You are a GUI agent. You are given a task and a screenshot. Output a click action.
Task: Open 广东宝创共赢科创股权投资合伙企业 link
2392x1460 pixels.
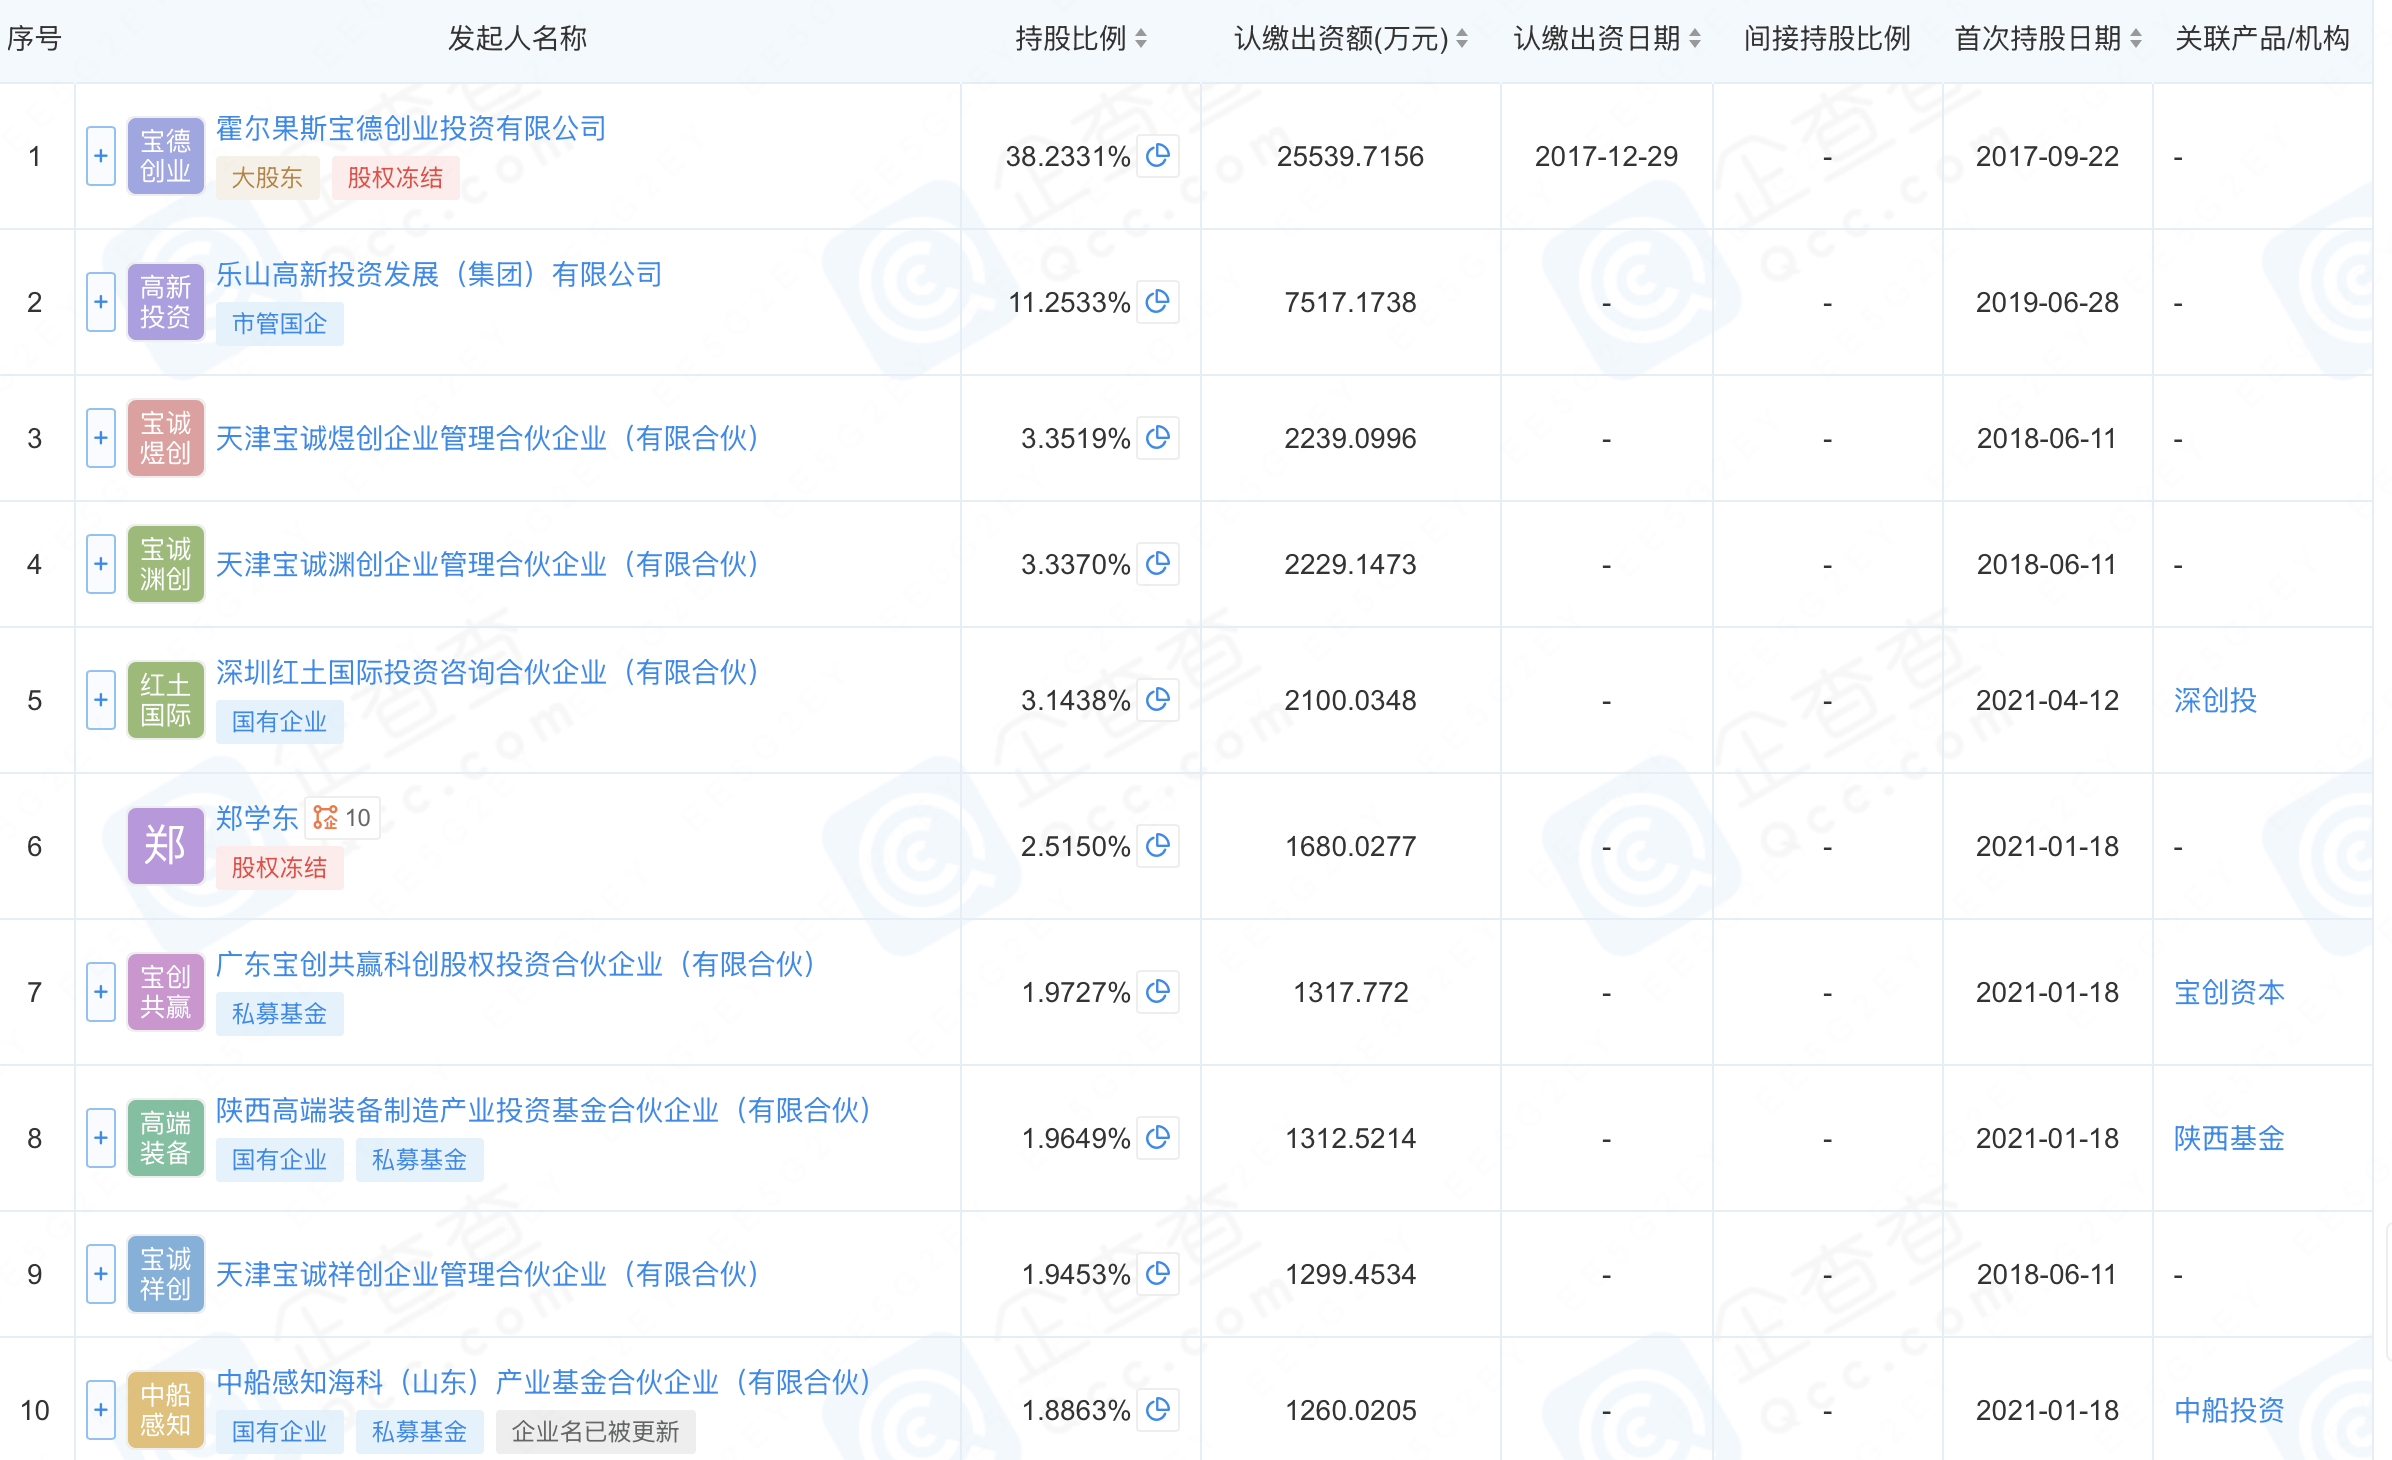pos(518,964)
